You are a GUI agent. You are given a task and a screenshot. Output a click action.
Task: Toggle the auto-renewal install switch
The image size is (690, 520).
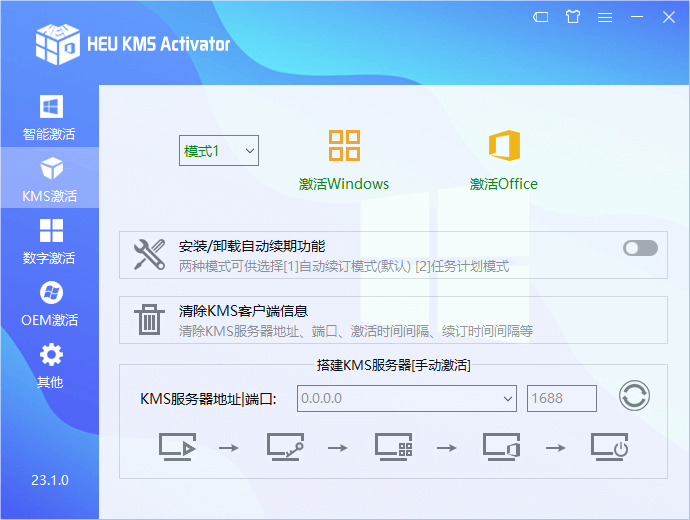click(640, 248)
